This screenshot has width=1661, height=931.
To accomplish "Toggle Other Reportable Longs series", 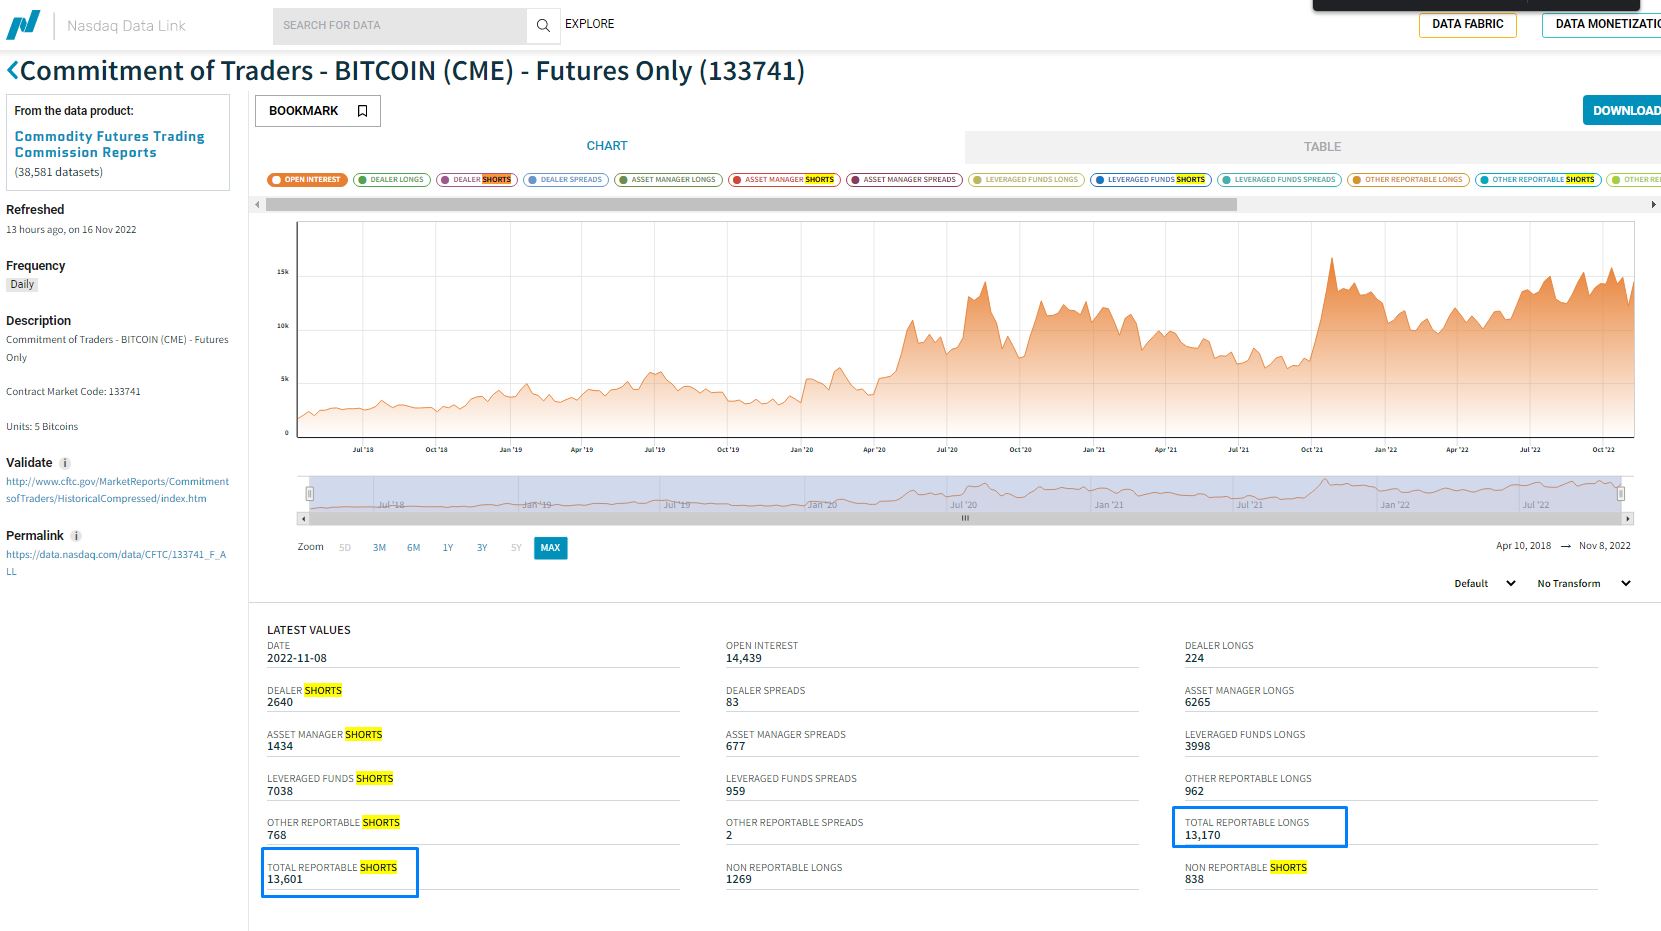I will [x=1408, y=180].
